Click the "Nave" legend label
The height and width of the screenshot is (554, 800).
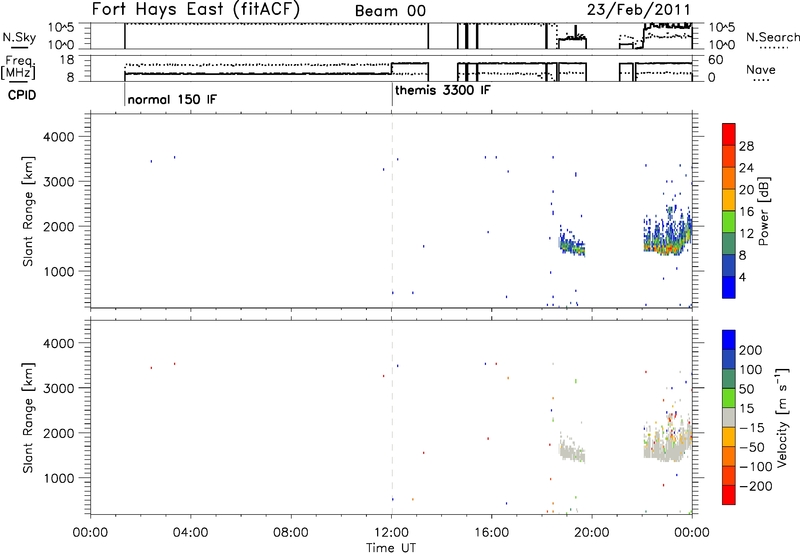coord(761,70)
